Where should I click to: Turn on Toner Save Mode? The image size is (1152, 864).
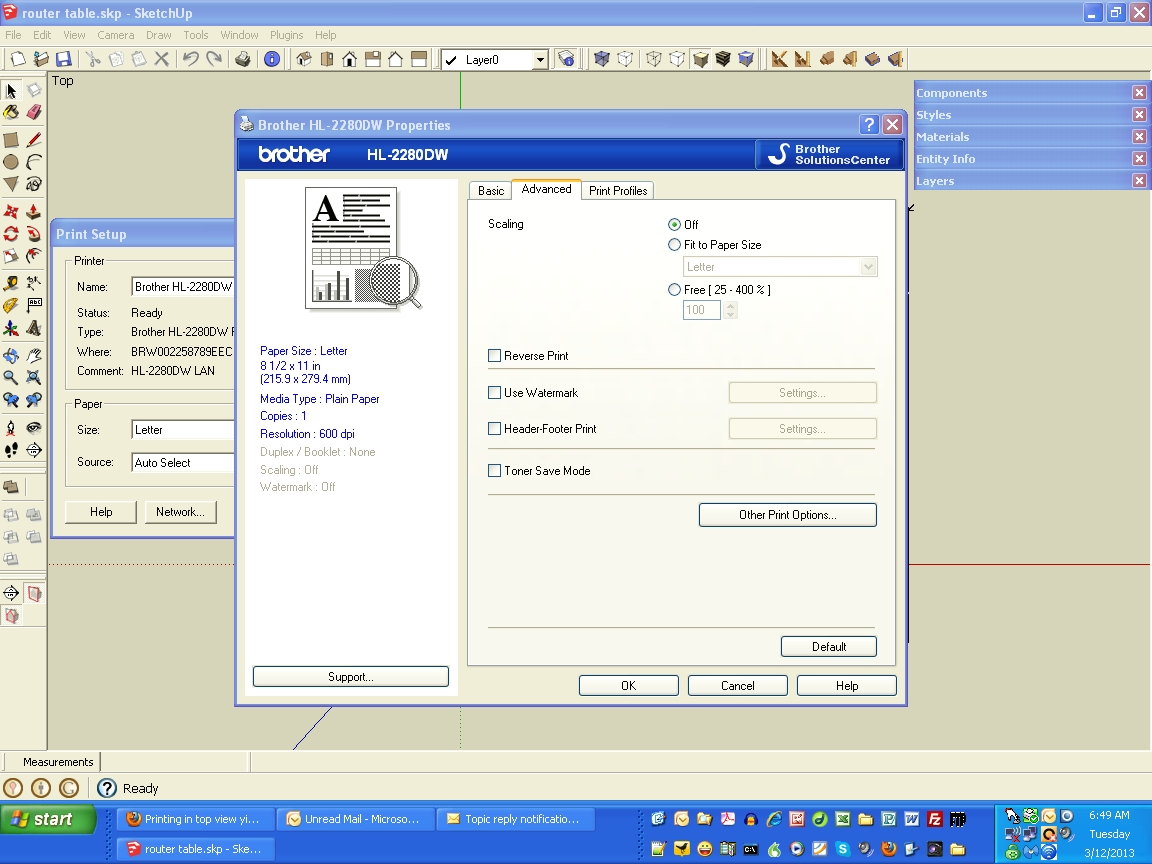click(x=494, y=471)
